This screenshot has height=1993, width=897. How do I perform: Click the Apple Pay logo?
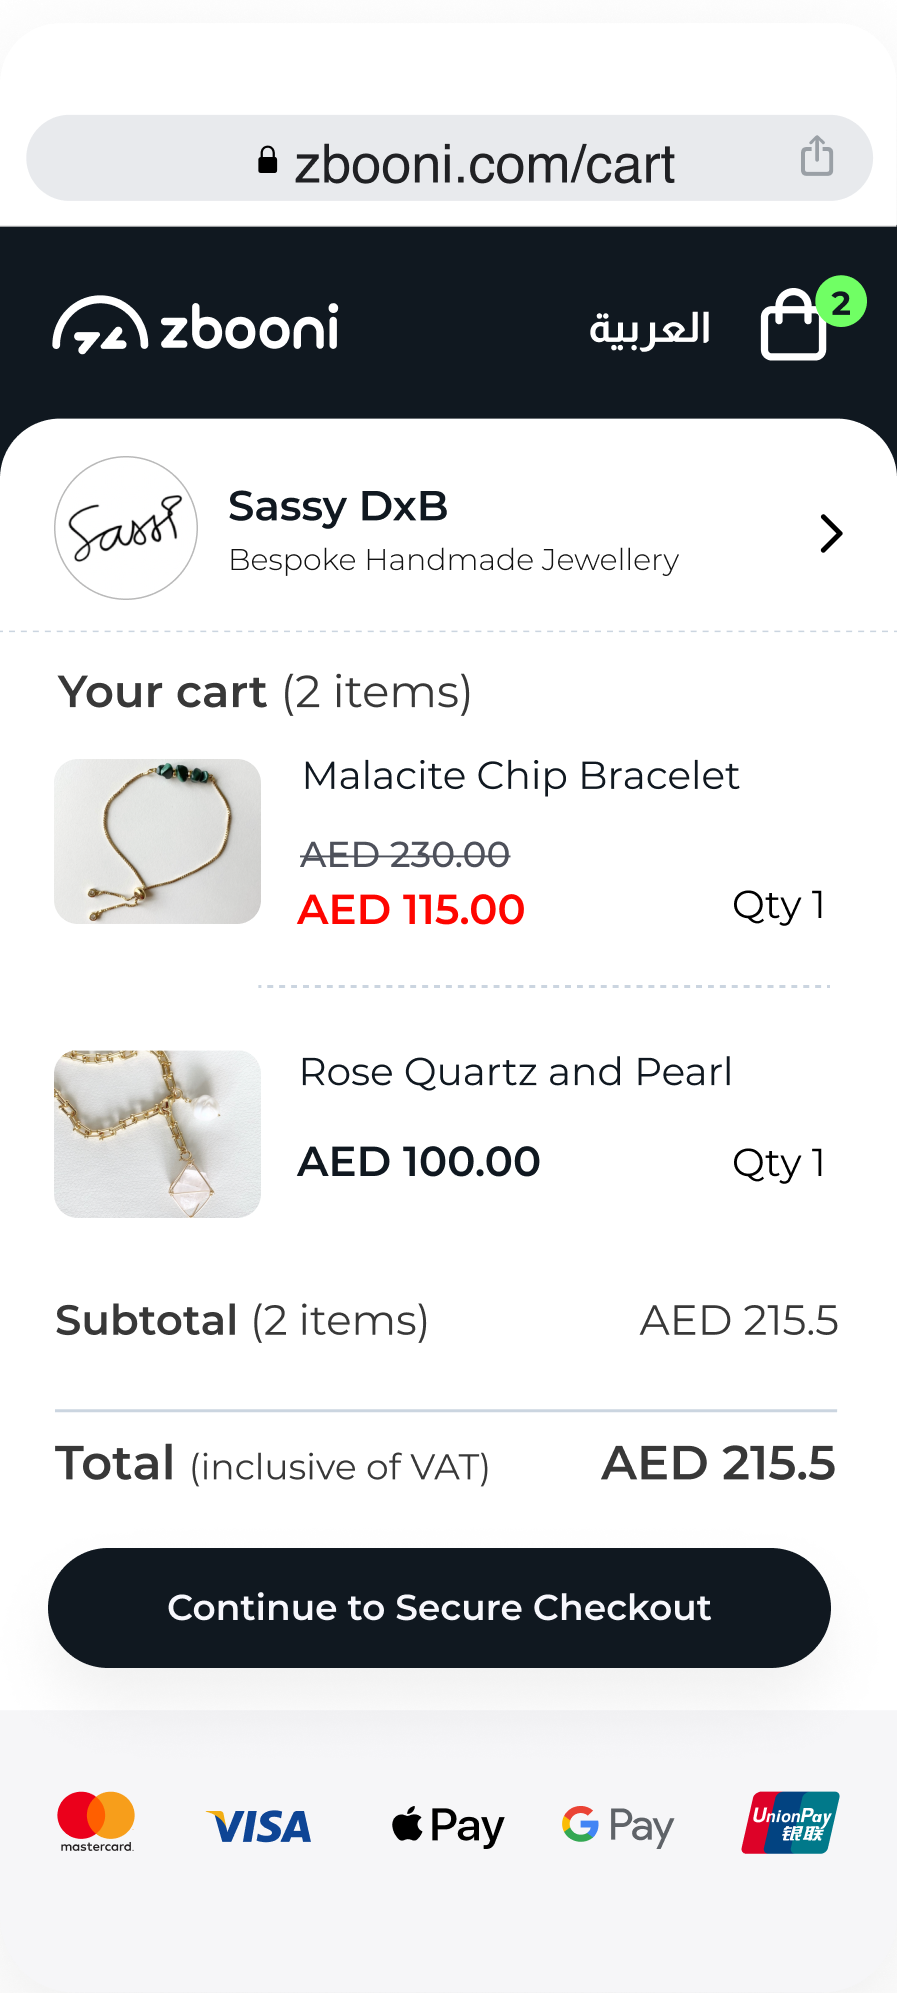pyautogui.click(x=448, y=1826)
